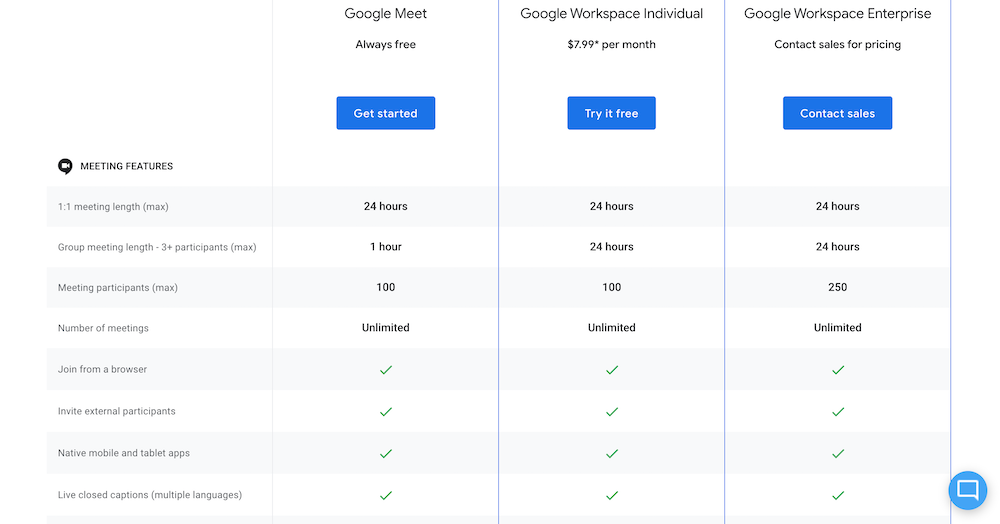This screenshot has width=1000, height=524.
Task: Click the Contact sales button
Action: [x=837, y=113]
